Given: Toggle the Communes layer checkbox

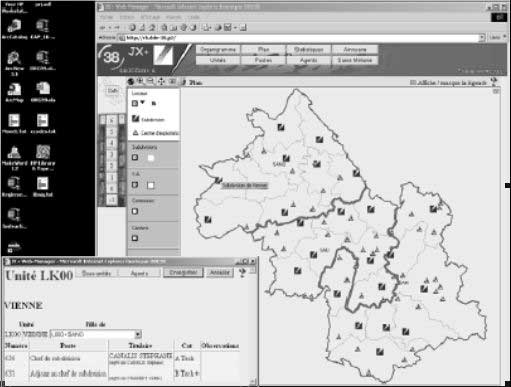Looking at the screenshot, I should coord(135,211).
